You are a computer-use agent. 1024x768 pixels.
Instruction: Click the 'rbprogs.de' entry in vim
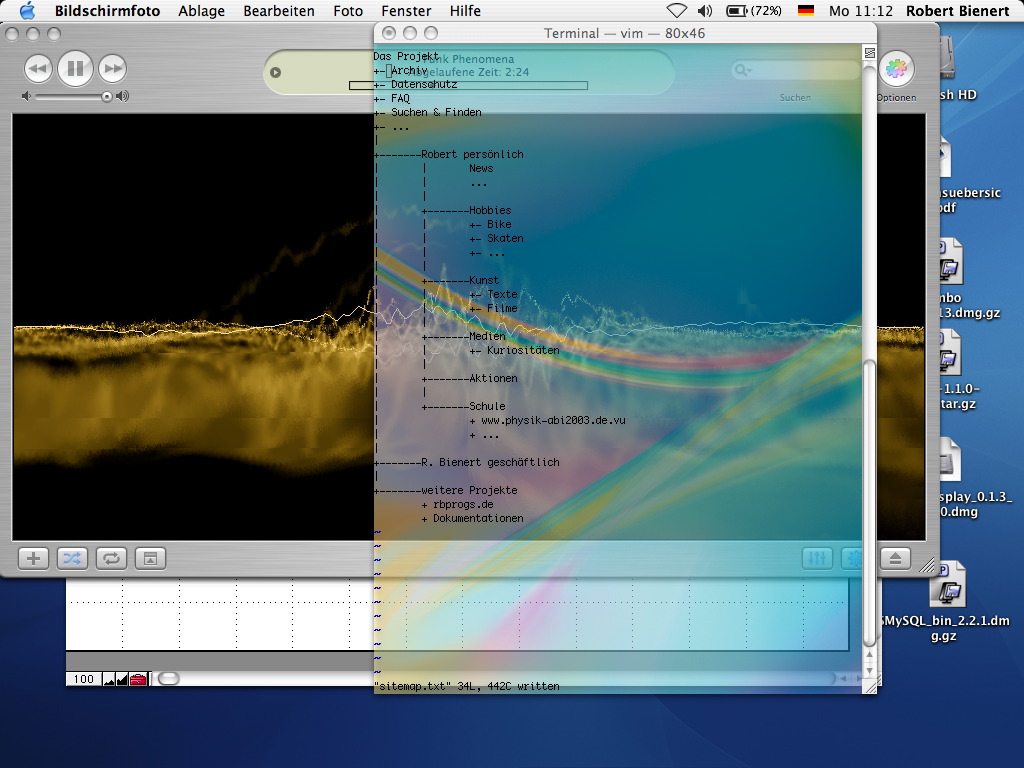(x=463, y=504)
